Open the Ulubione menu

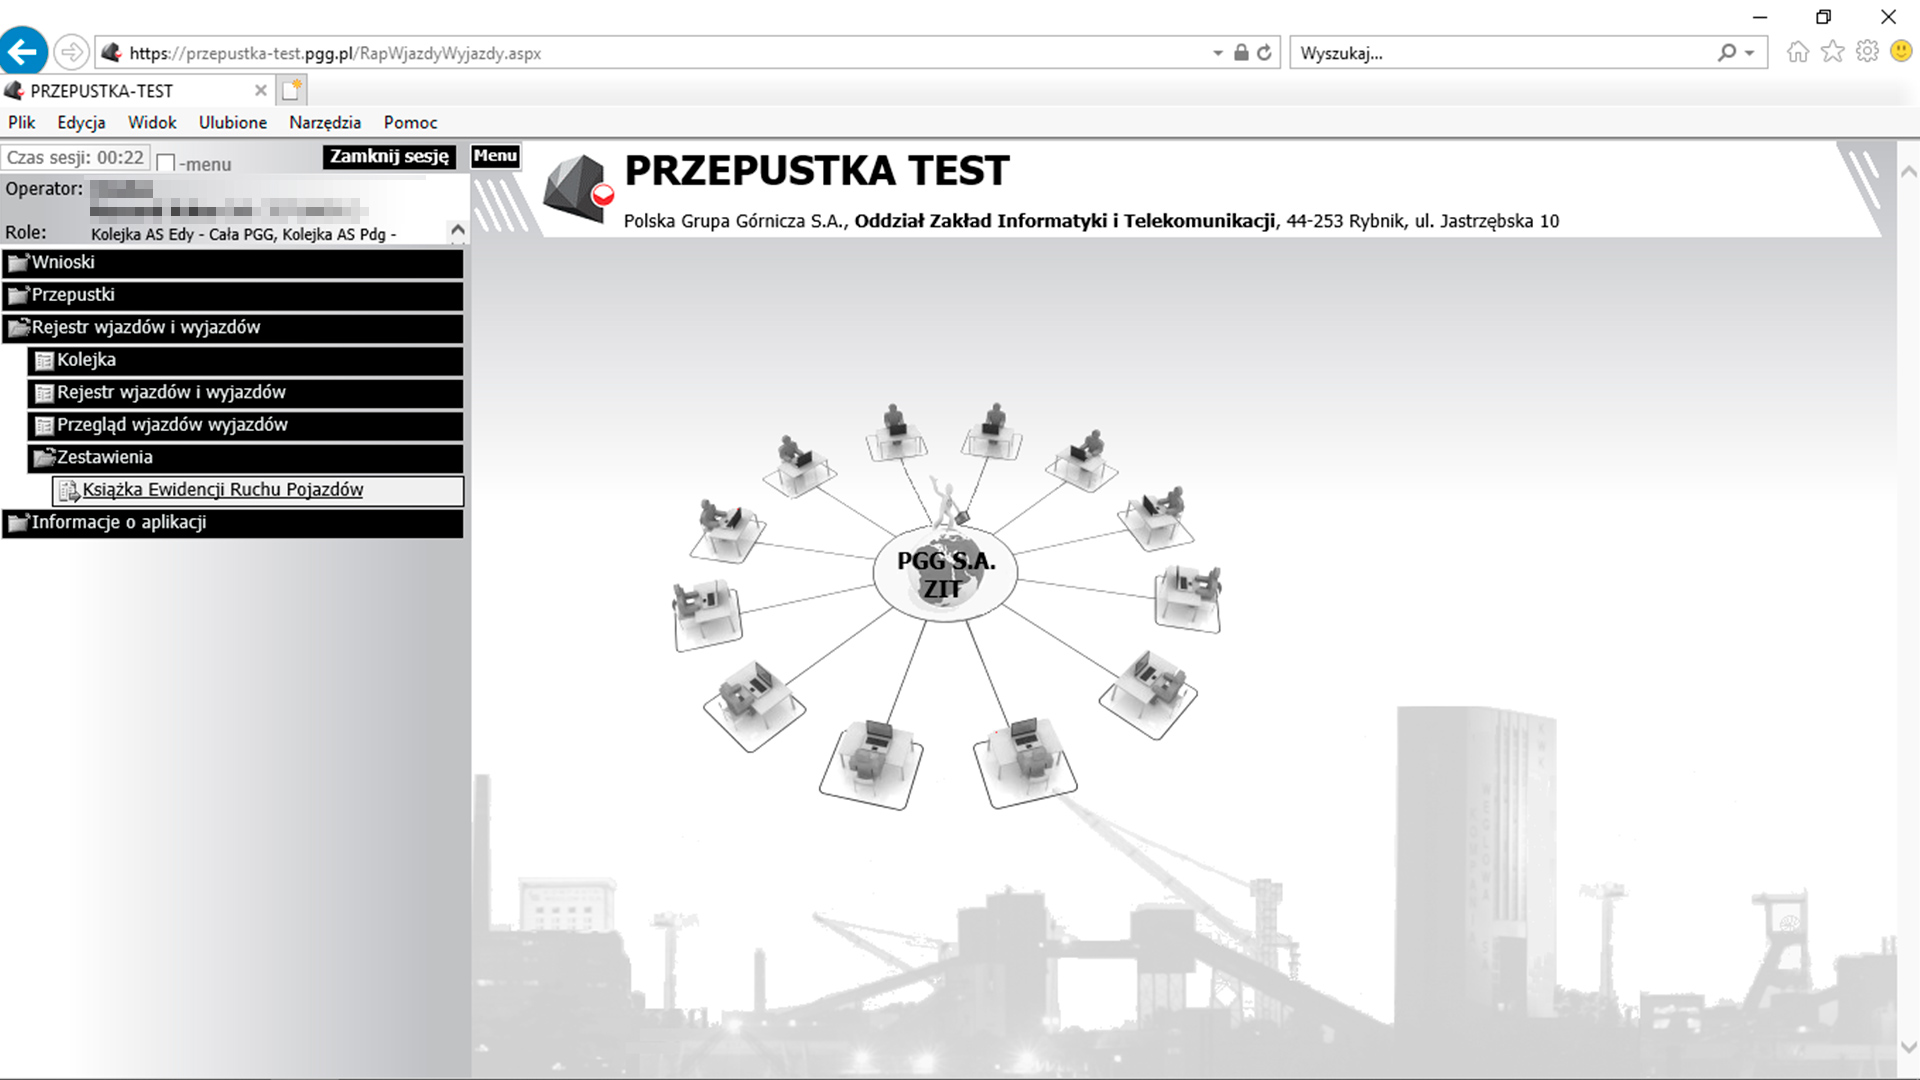pyautogui.click(x=233, y=122)
